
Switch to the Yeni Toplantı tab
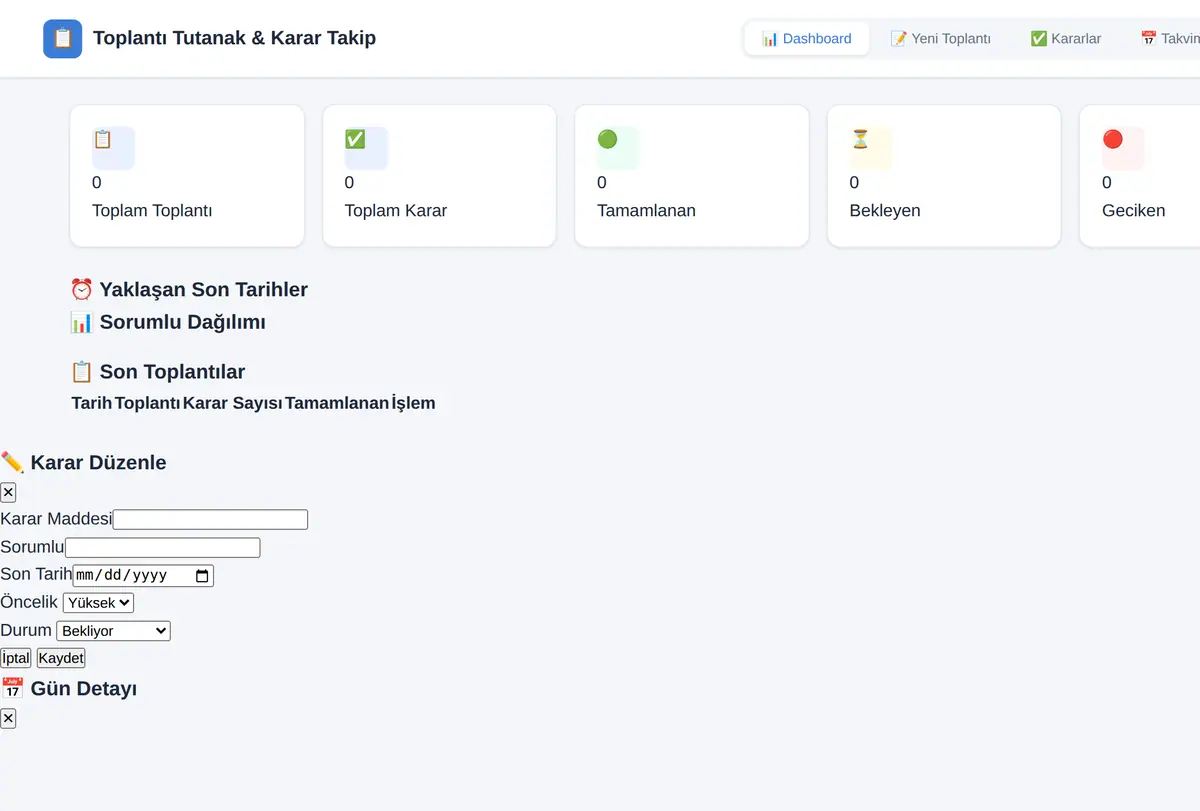[940, 39]
